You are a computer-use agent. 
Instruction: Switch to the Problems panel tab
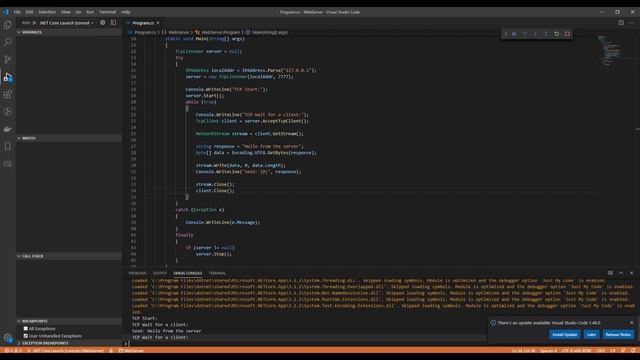(137, 273)
